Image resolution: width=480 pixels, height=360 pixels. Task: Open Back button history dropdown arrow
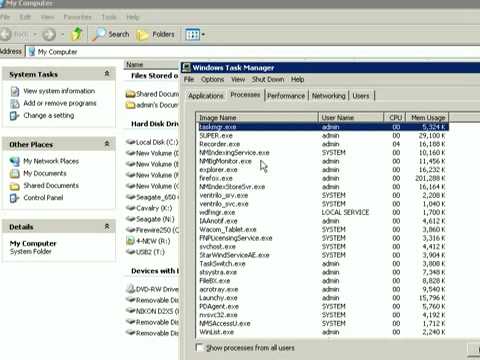point(35,34)
